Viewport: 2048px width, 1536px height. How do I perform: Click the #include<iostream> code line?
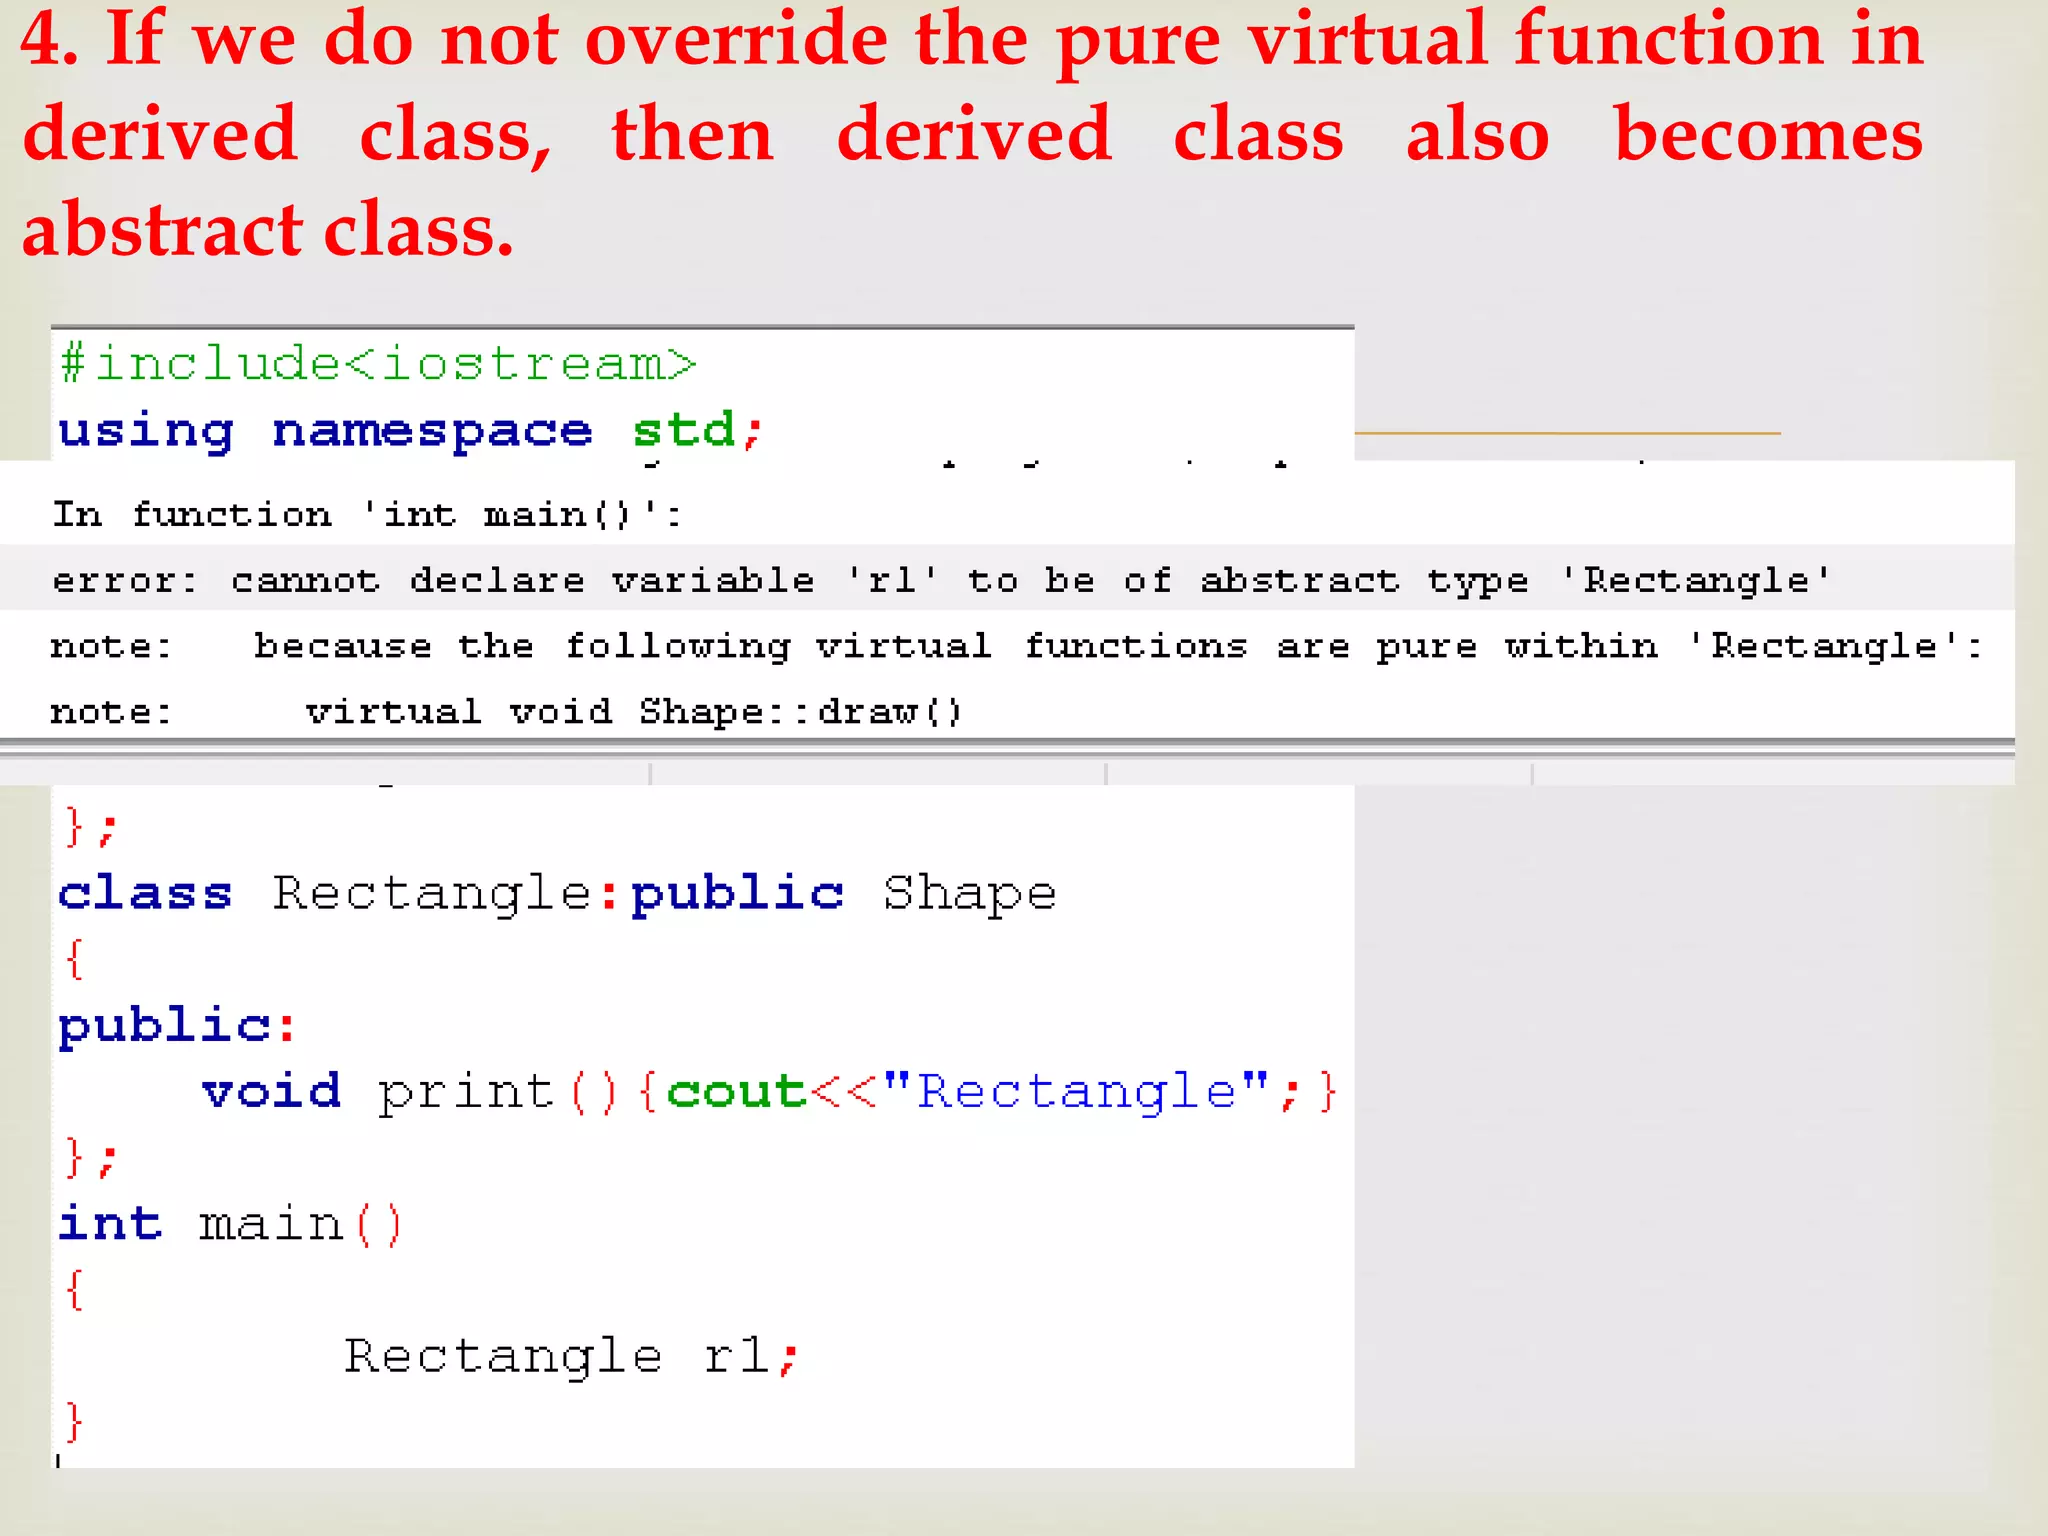(378, 364)
